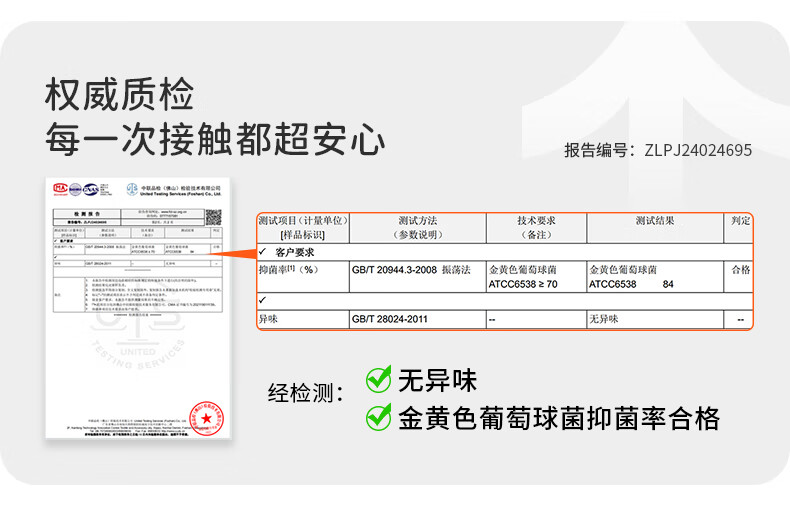Click the orange arrow pointing to the table
790x530 pixels.
[x=241, y=259]
